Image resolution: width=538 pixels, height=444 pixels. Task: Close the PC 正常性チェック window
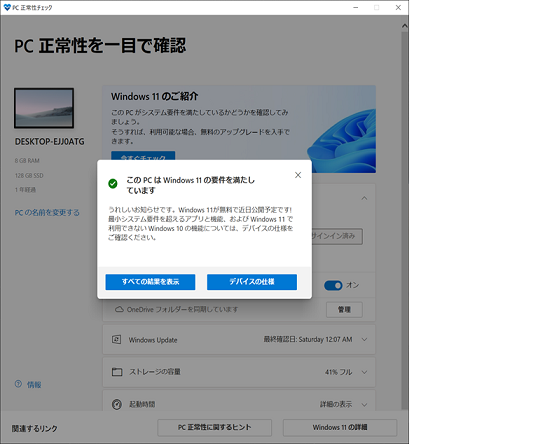(x=398, y=7)
